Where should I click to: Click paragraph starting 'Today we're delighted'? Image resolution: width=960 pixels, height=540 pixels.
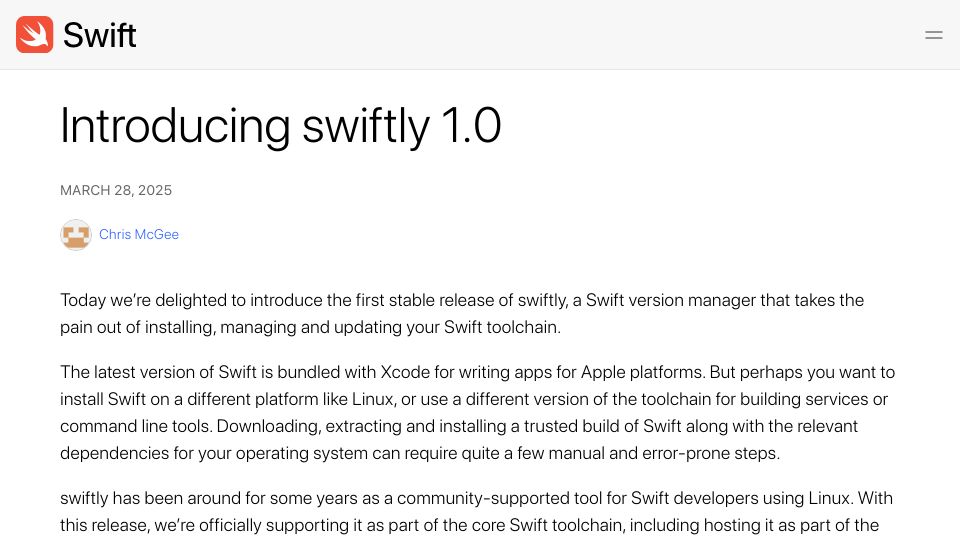click(x=462, y=313)
